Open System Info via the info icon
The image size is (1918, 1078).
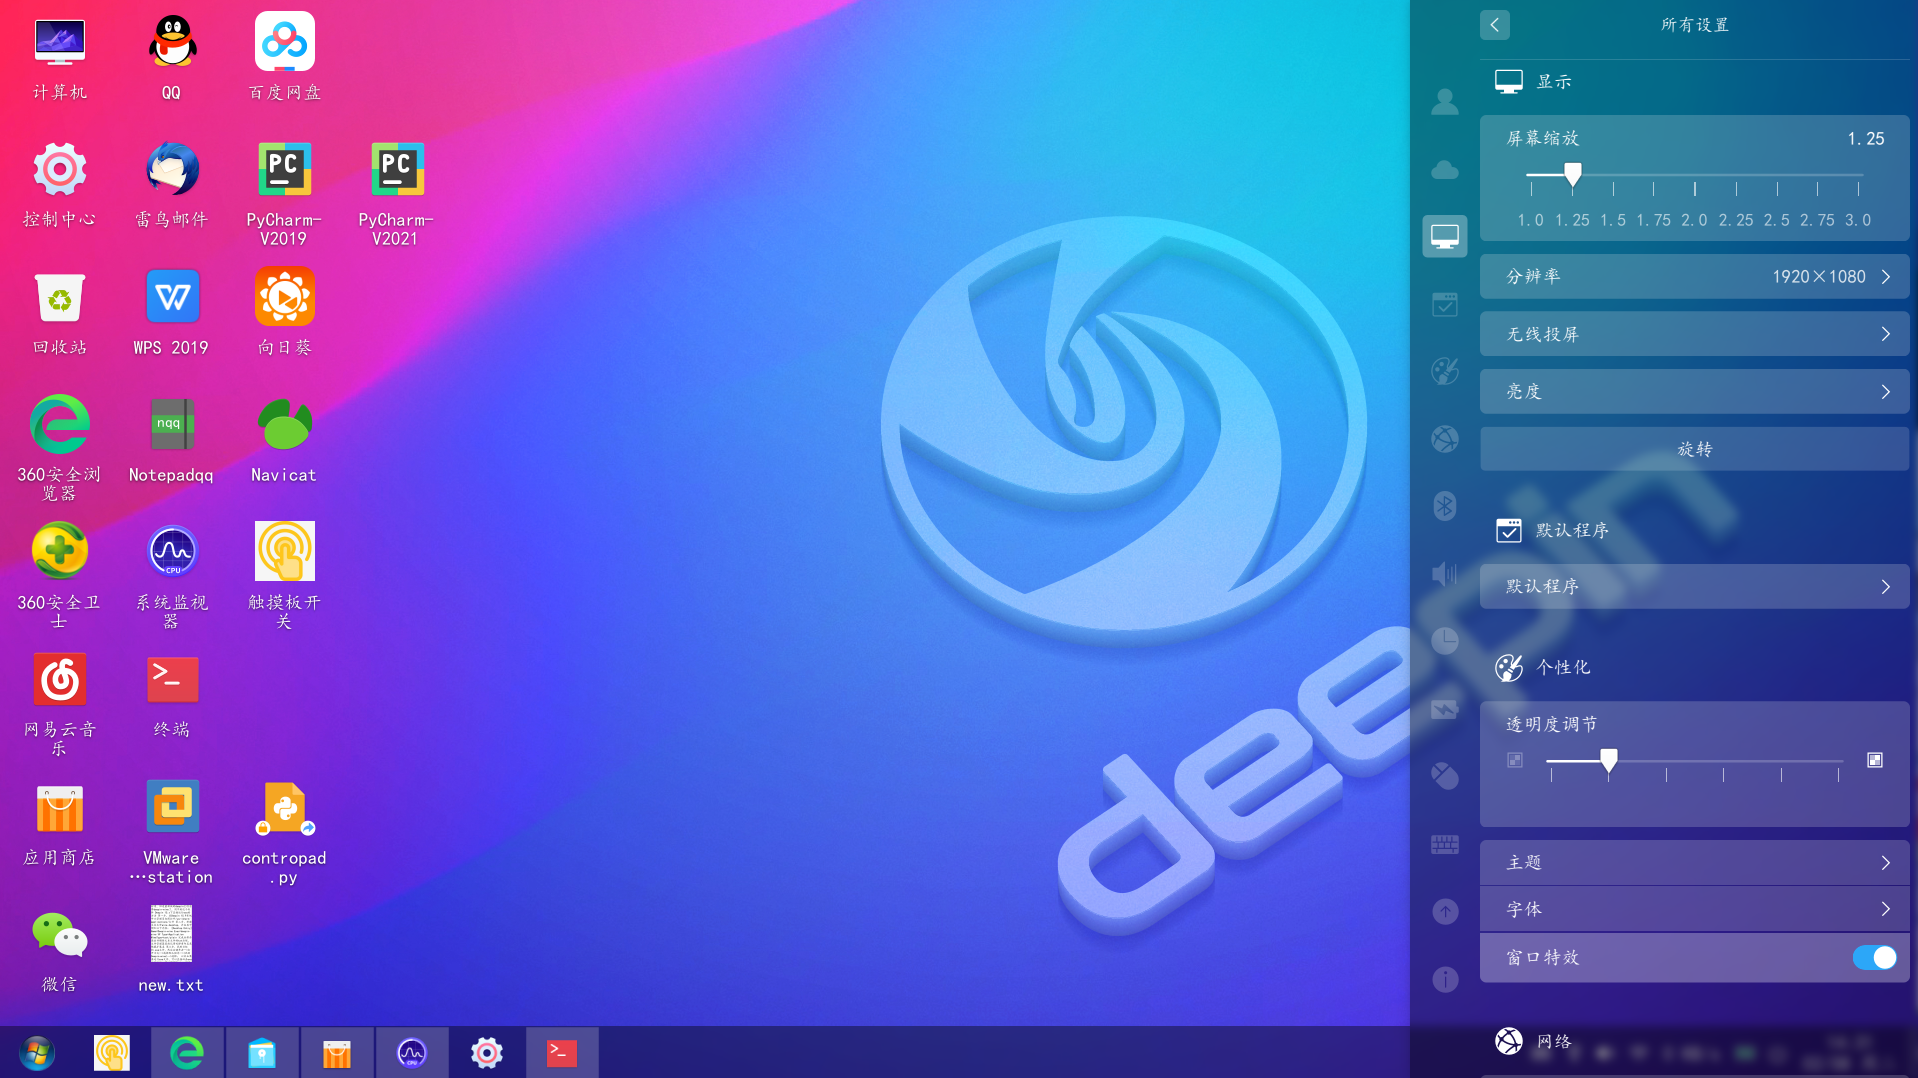pyautogui.click(x=1444, y=979)
